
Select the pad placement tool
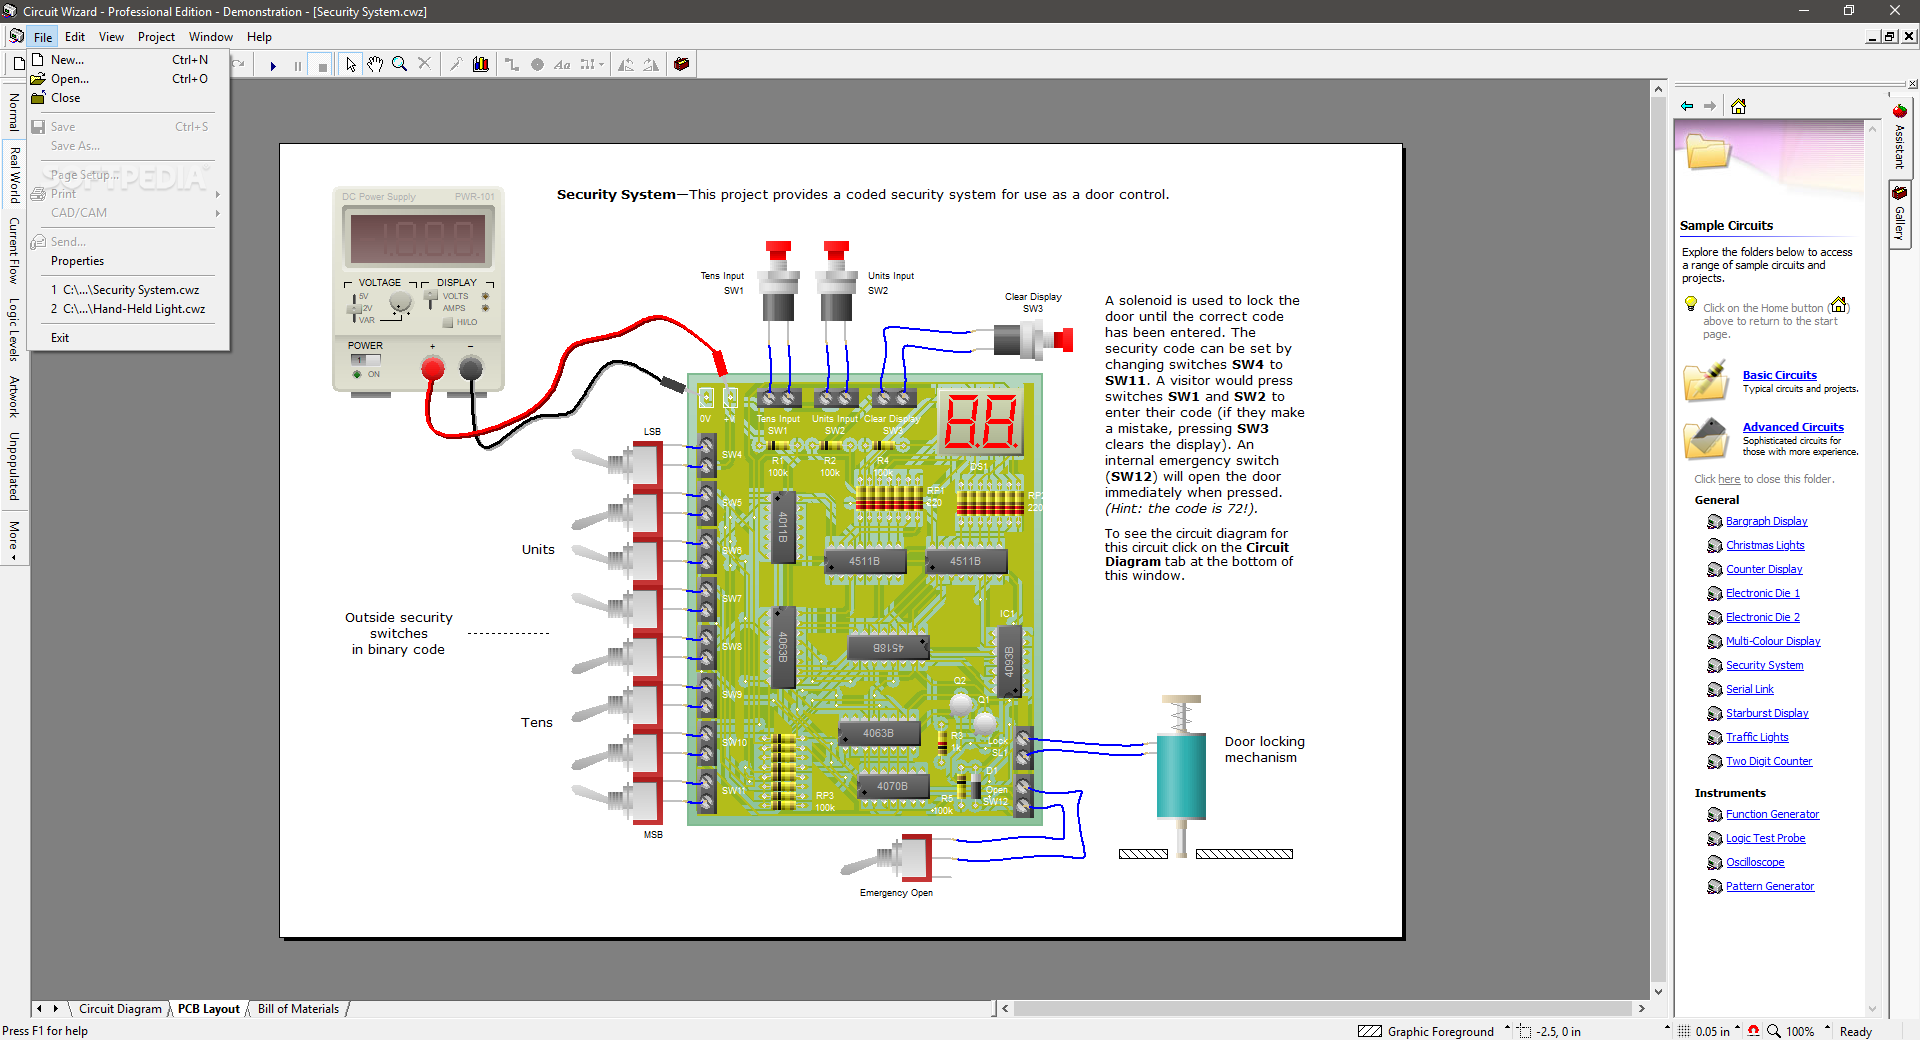537,65
